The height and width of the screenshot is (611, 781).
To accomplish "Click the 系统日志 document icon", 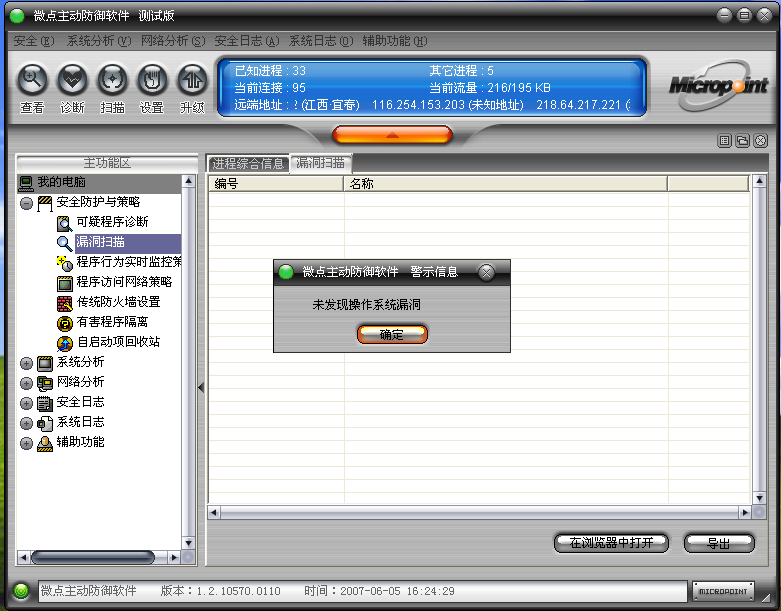I will click(x=45, y=423).
